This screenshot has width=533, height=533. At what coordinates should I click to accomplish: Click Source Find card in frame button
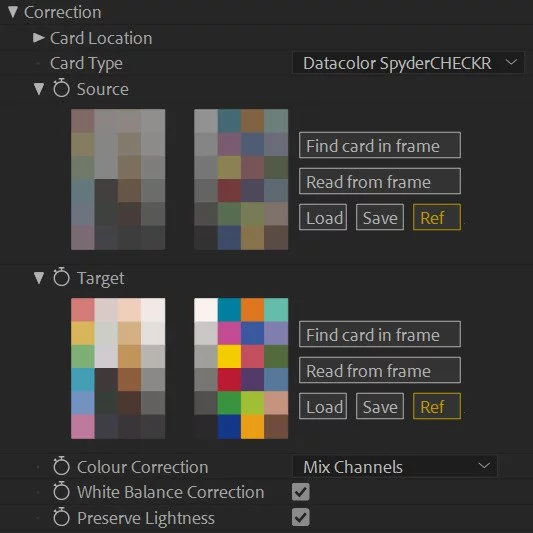(x=380, y=145)
